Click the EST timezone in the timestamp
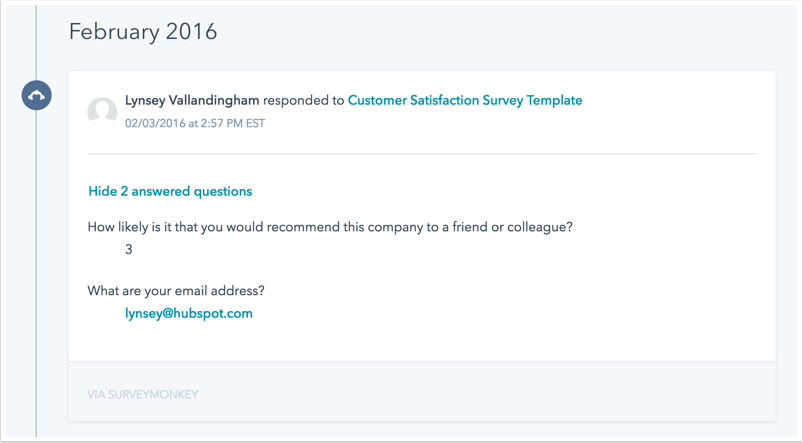The height and width of the screenshot is (443, 803). pos(255,123)
